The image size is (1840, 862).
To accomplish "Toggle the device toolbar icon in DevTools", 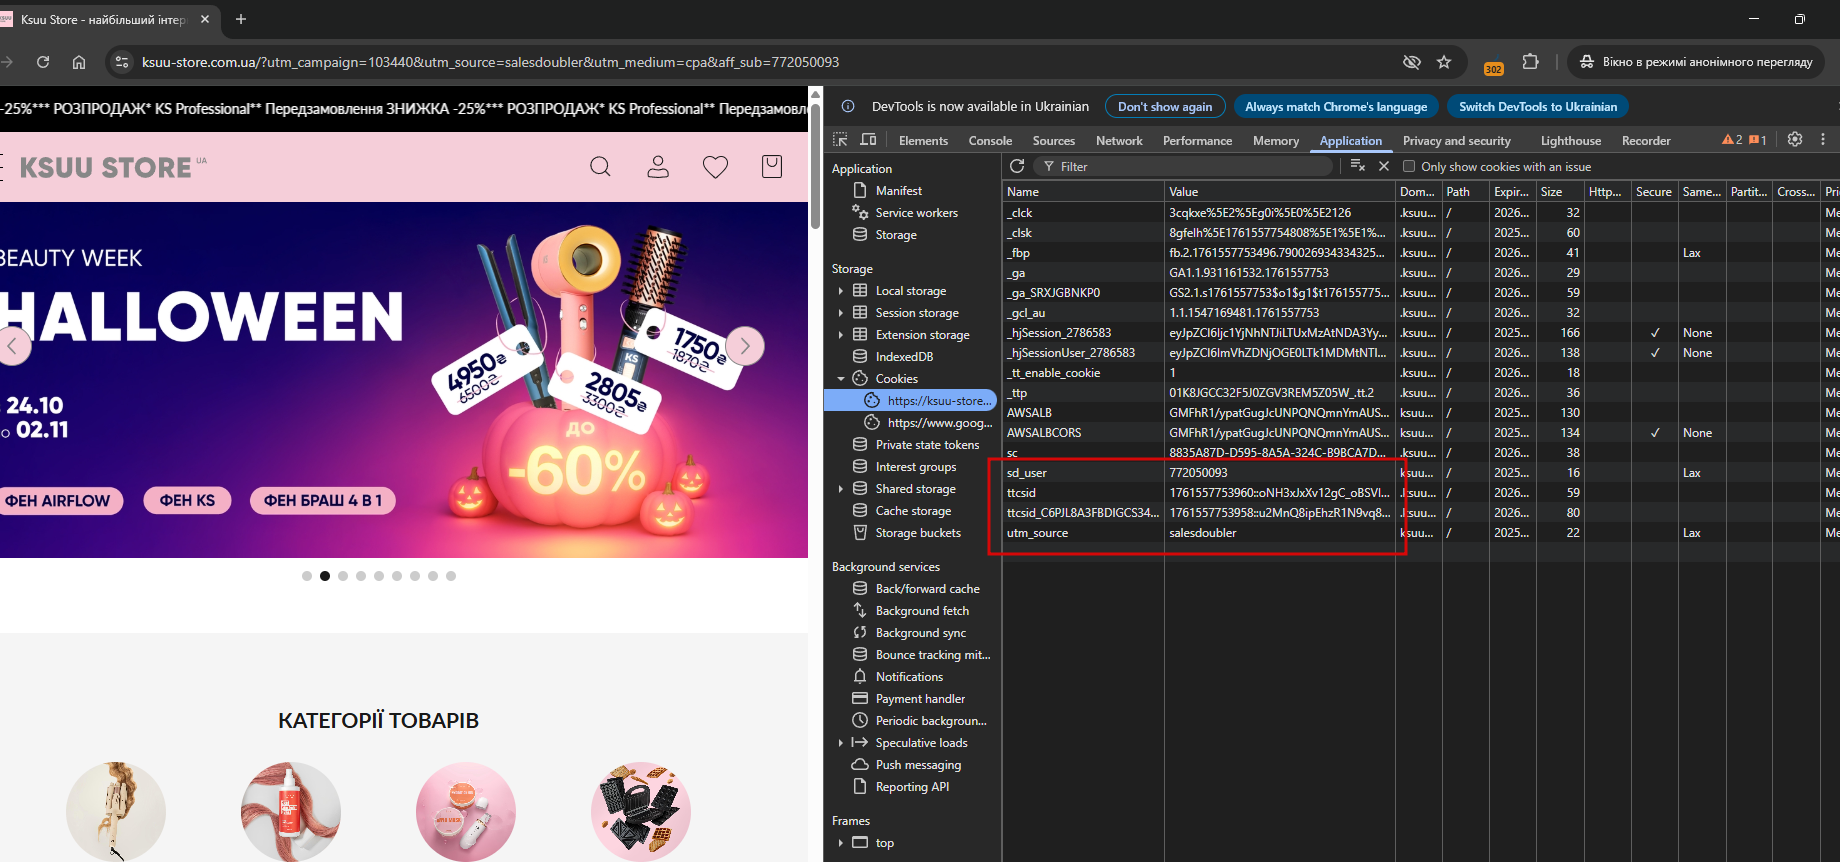I will tap(868, 140).
